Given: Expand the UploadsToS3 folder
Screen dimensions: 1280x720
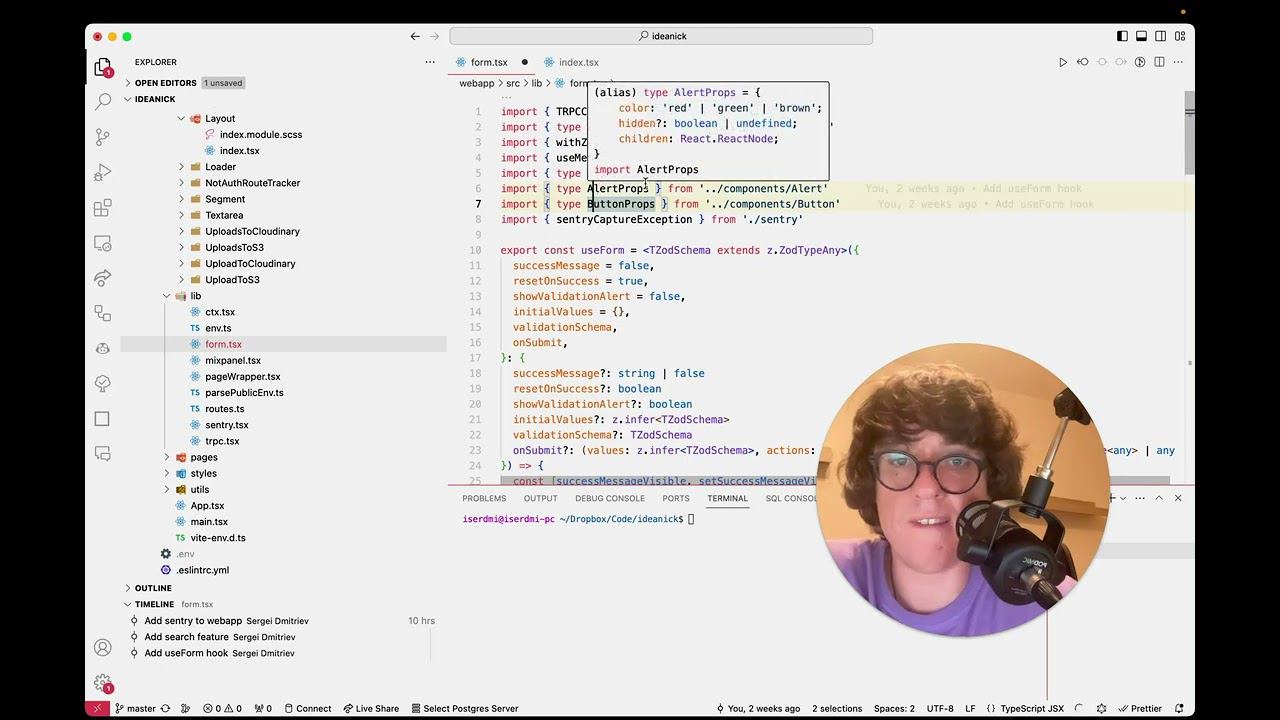Looking at the screenshot, I should tap(284, 247).
